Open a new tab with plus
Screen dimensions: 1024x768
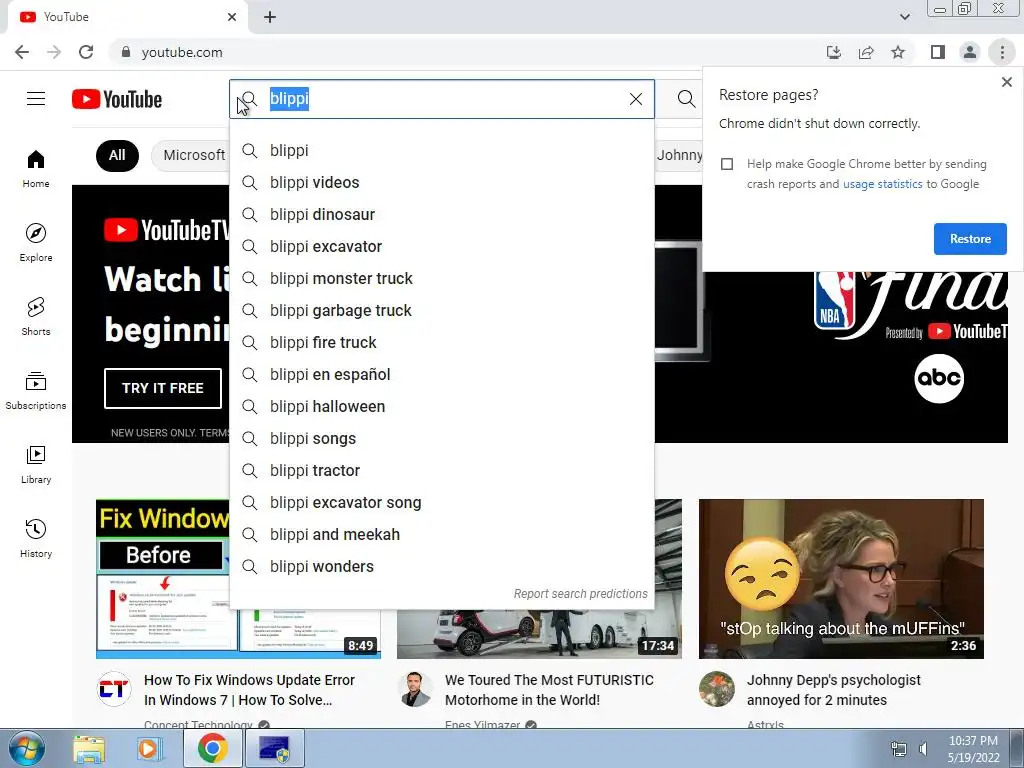(270, 17)
